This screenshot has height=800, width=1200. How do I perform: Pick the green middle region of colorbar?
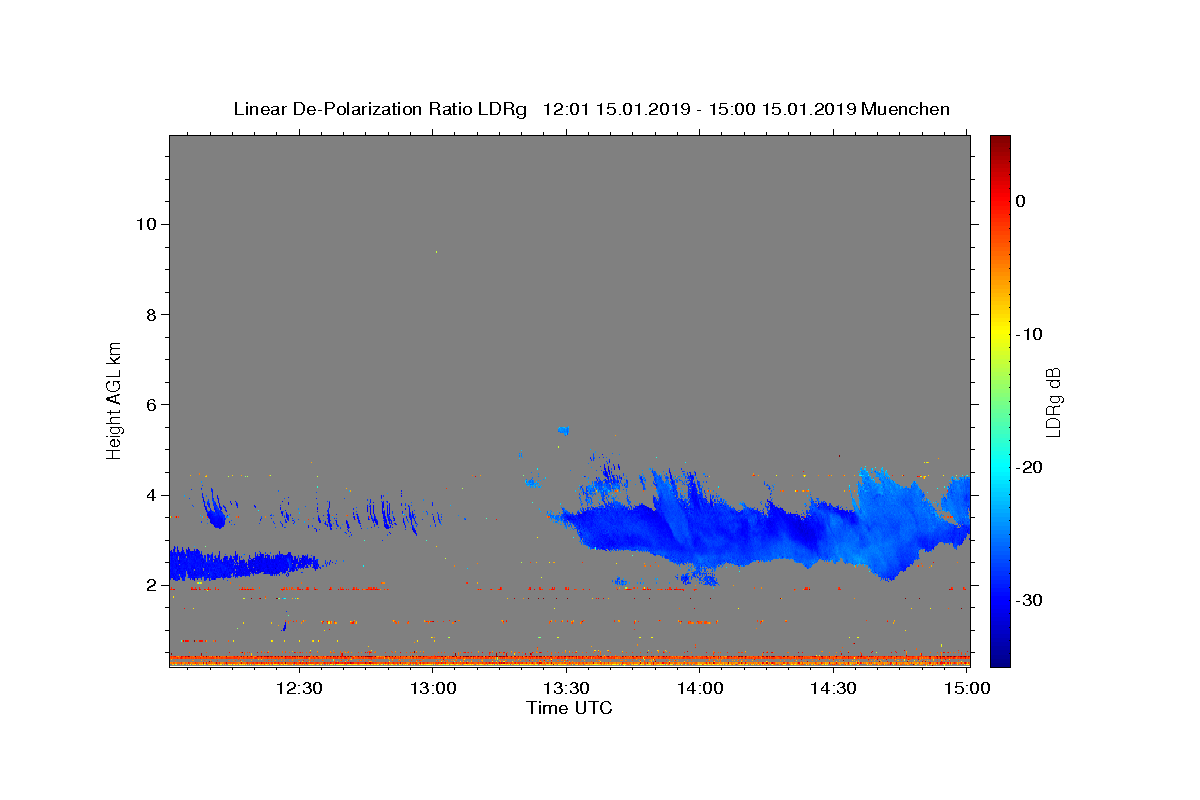[x=1000, y=400]
